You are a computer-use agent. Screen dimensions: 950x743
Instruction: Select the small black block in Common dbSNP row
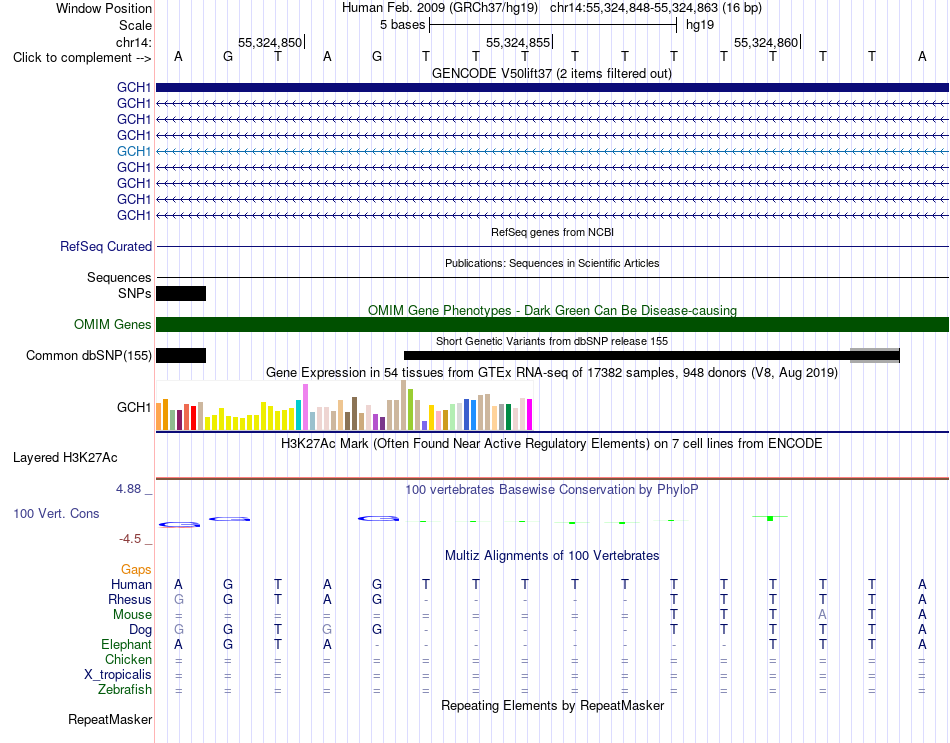(181, 355)
